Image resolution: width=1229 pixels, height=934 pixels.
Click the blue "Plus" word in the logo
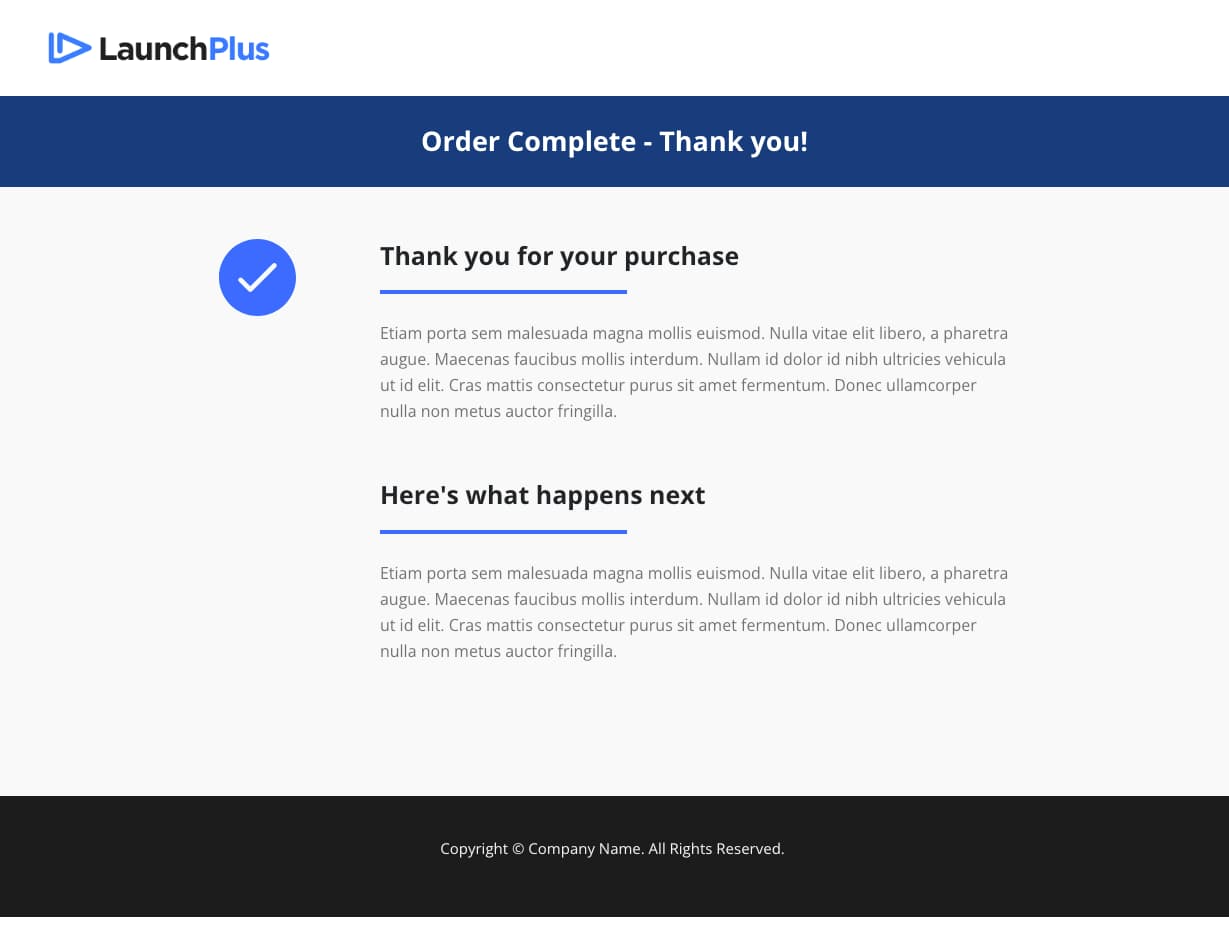click(x=239, y=48)
